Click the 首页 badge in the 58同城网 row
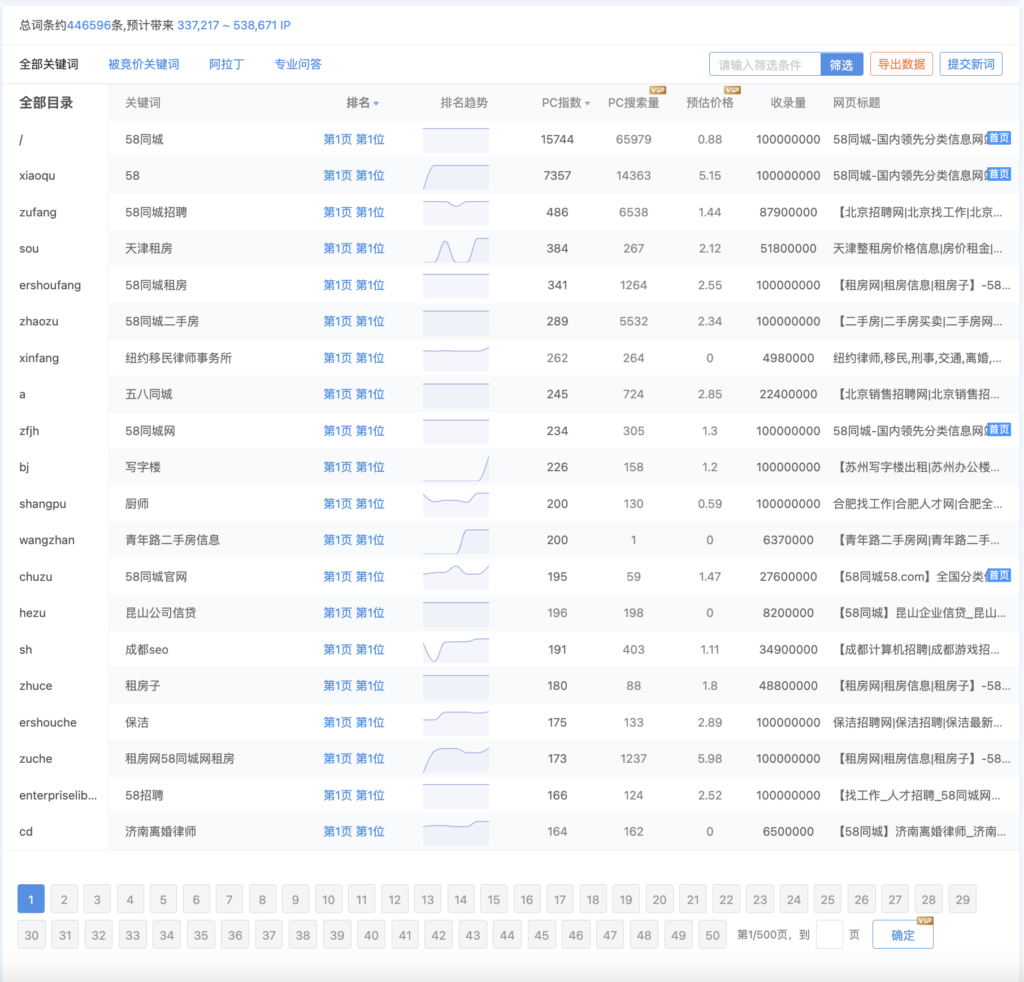Screen dimensions: 1024x982 (999, 429)
